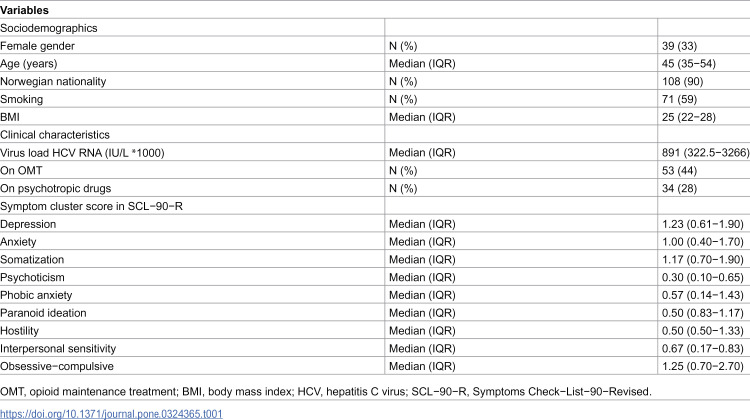750x420 pixels.
Task: Click the Hostility row label
Action: pyautogui.click(x=19, y=331)
